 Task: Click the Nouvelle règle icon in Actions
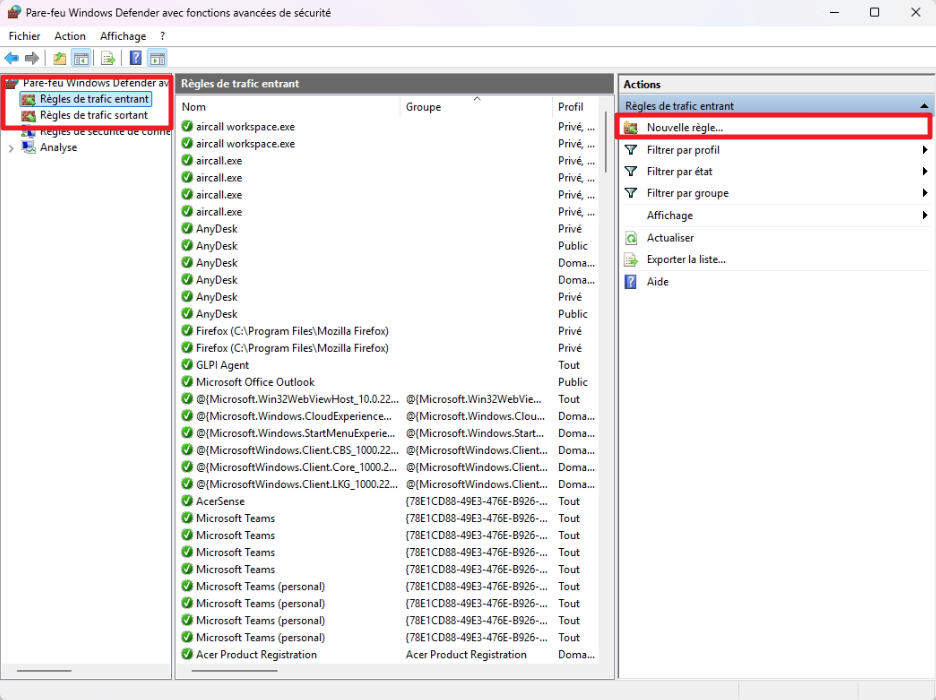(x=631, y=128)
